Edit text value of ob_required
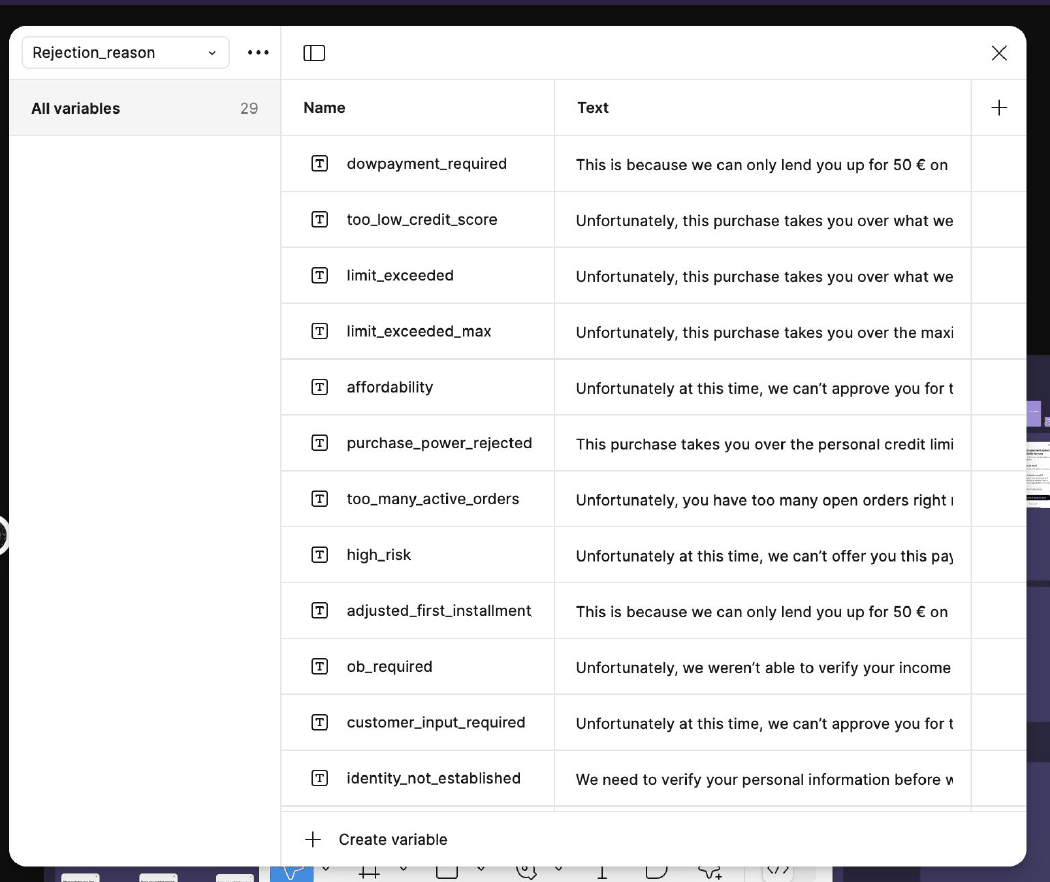The height and width of the screenshot is (882, 1050). 763,667
